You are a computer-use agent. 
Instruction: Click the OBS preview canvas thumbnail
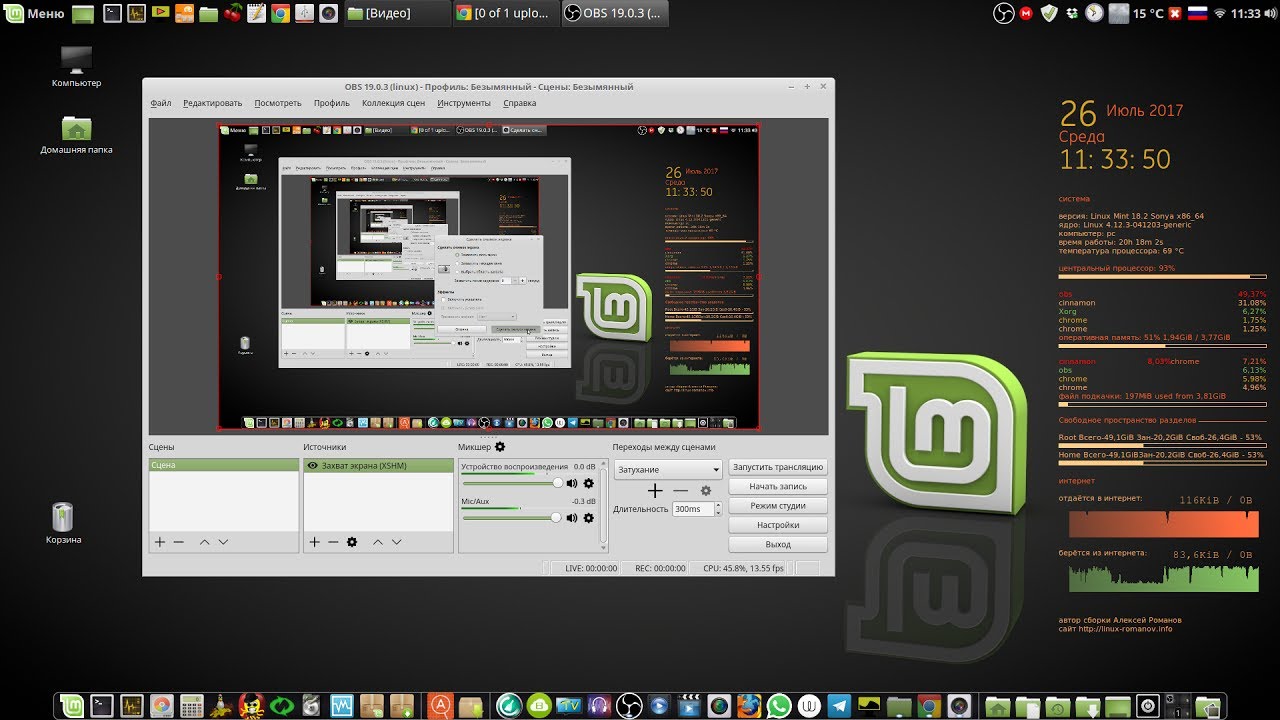[489, 276]
